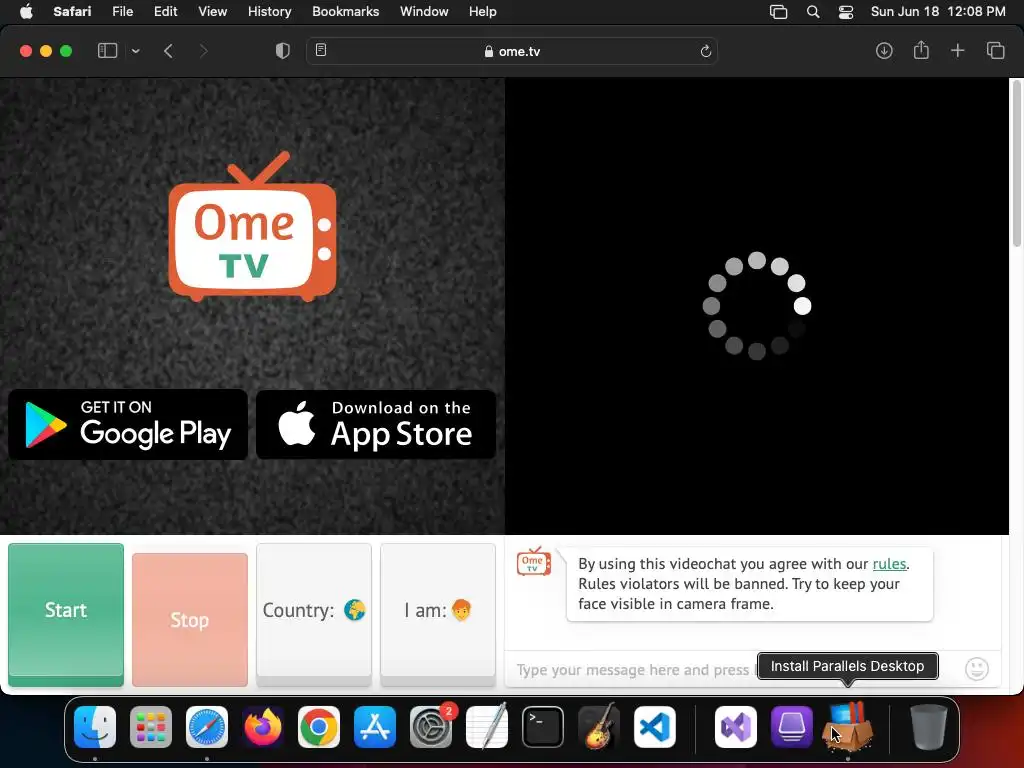1024x768 pixels.
Task: Show Safari downloads
Action: tap(884, 50)
